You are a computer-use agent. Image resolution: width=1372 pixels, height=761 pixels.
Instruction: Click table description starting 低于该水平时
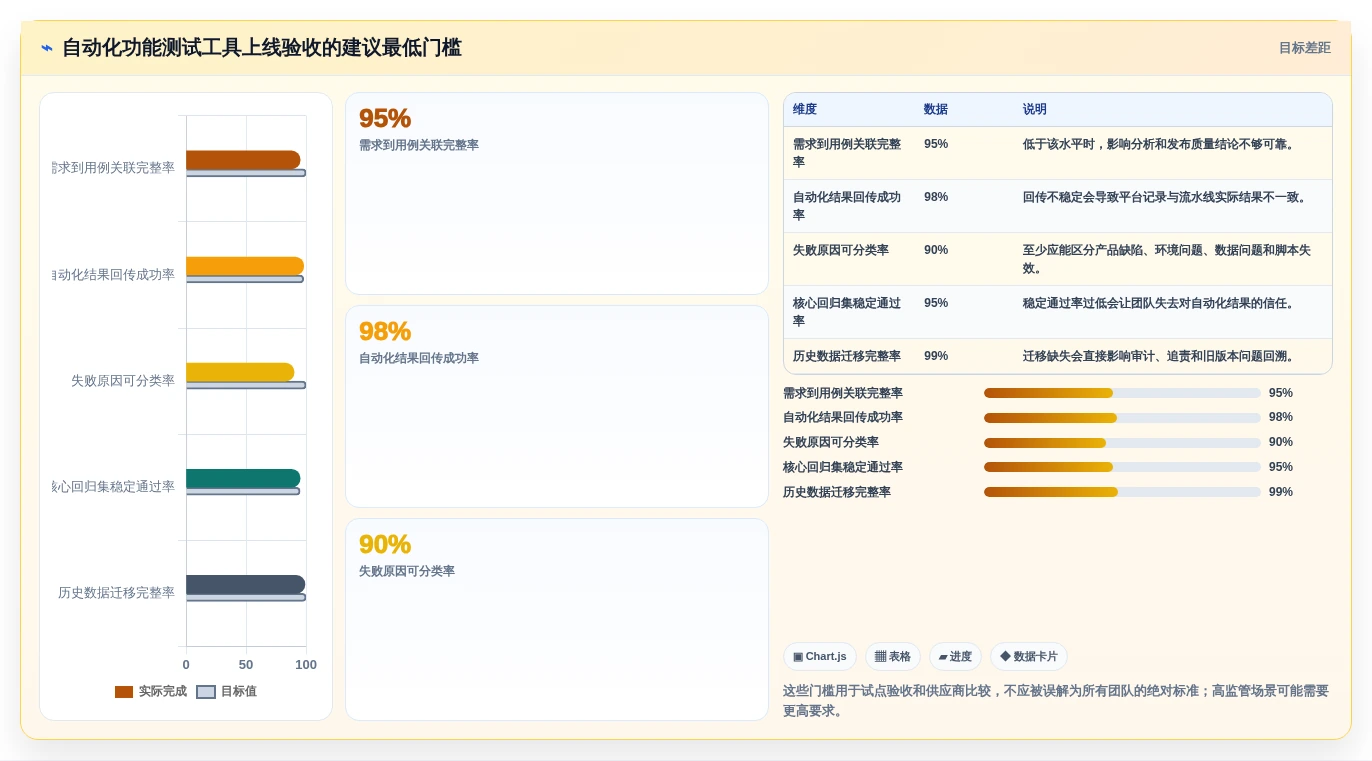coord(1160,144)
